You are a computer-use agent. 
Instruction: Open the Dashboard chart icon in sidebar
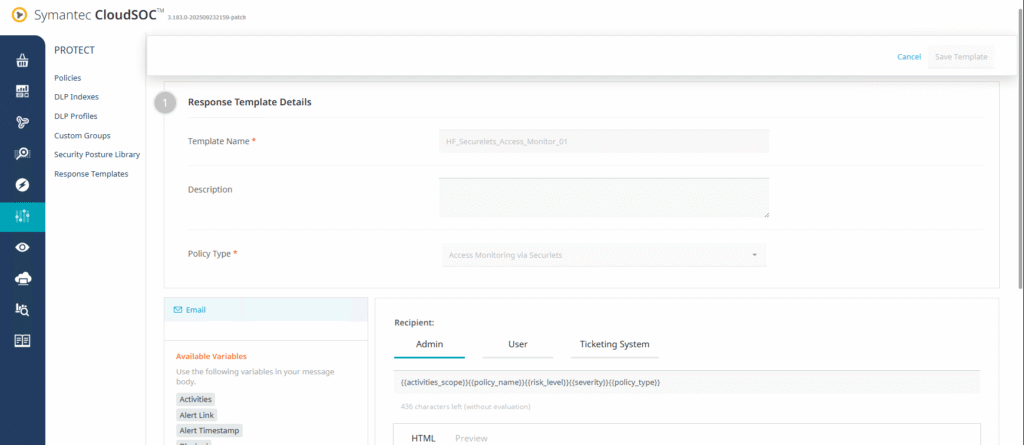point(22,92)
